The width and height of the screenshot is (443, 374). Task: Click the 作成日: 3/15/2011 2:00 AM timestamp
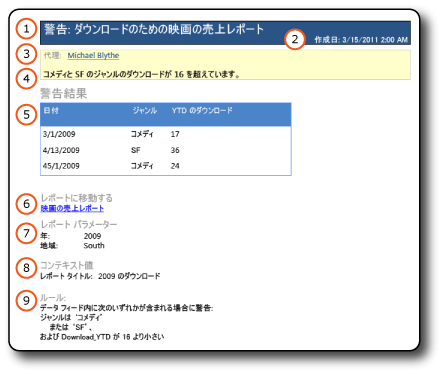(x=361, y=40)
